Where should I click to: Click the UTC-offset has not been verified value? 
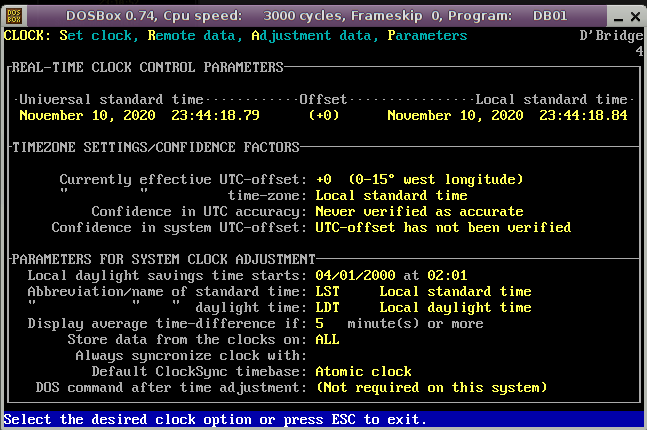coord(443,227)
